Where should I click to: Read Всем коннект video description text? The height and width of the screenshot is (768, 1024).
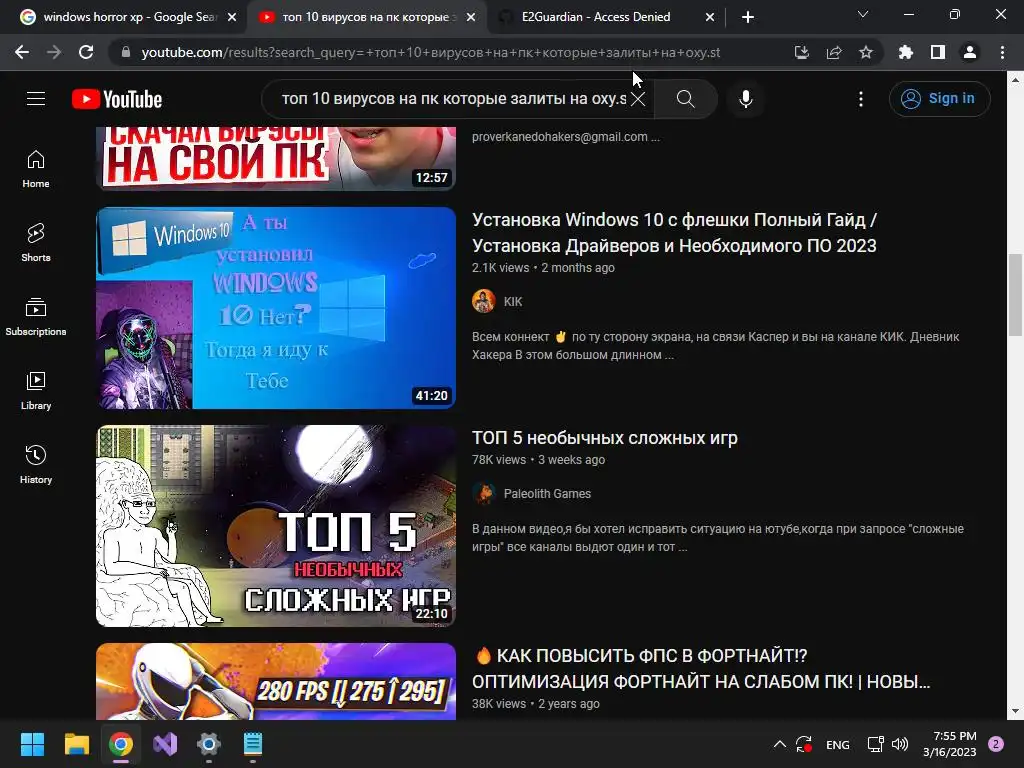716,345
